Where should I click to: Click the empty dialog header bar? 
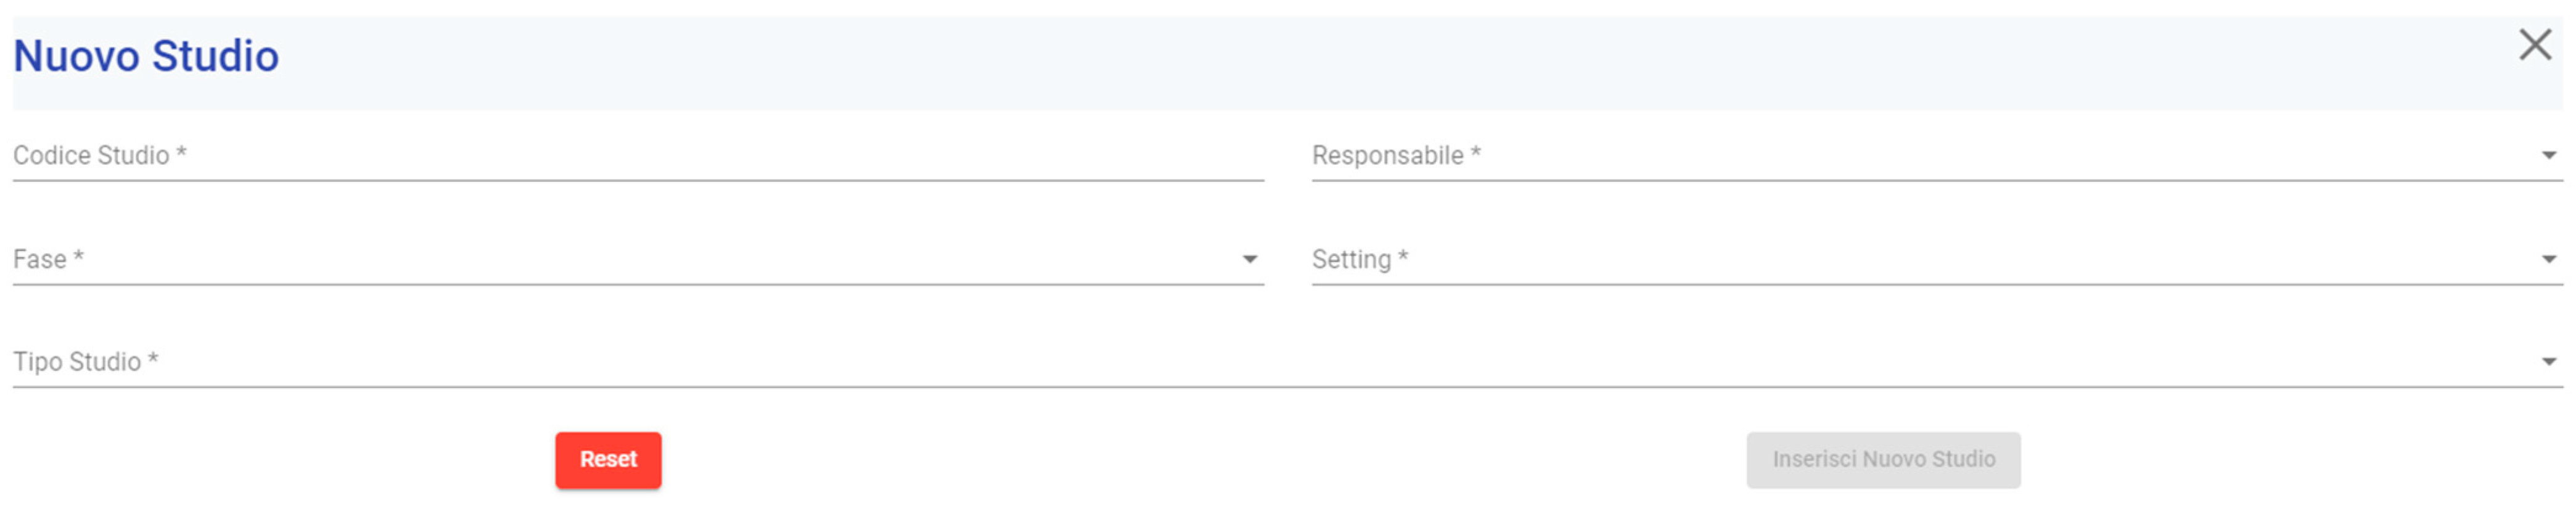(1300, 60)
